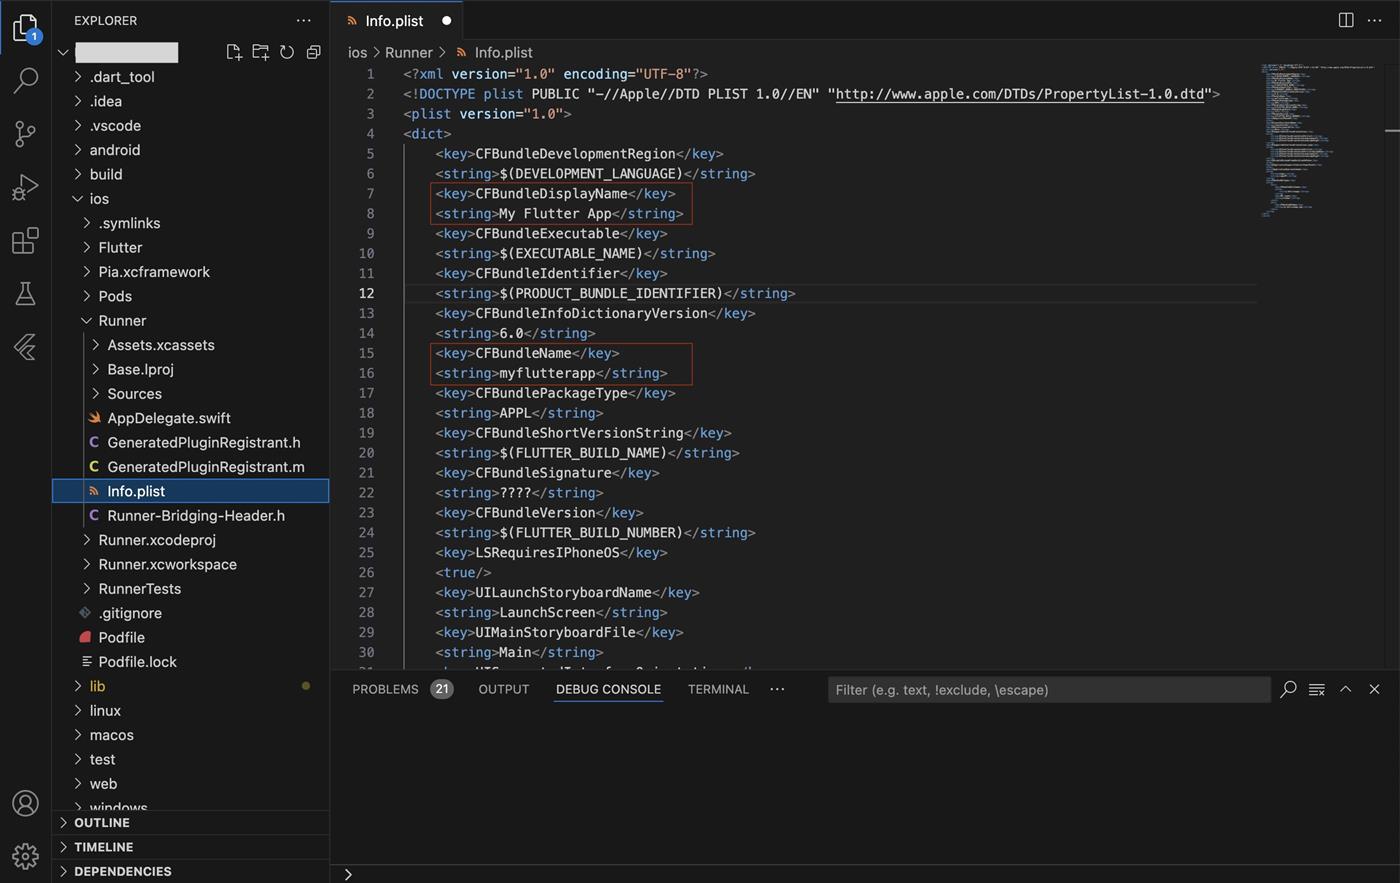Open the Accounts icon
This screenshot has height=883, width=1400.
(26, 803)
